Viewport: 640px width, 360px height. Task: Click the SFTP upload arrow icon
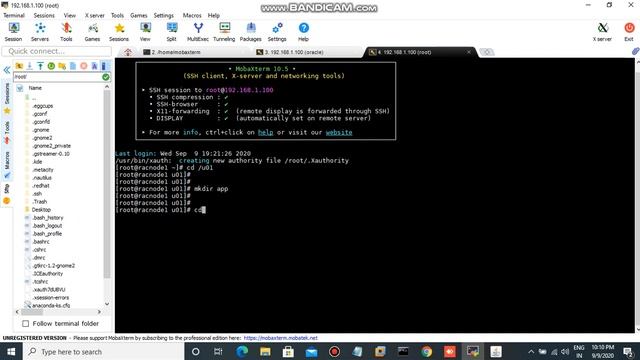(x=40, y=66)
